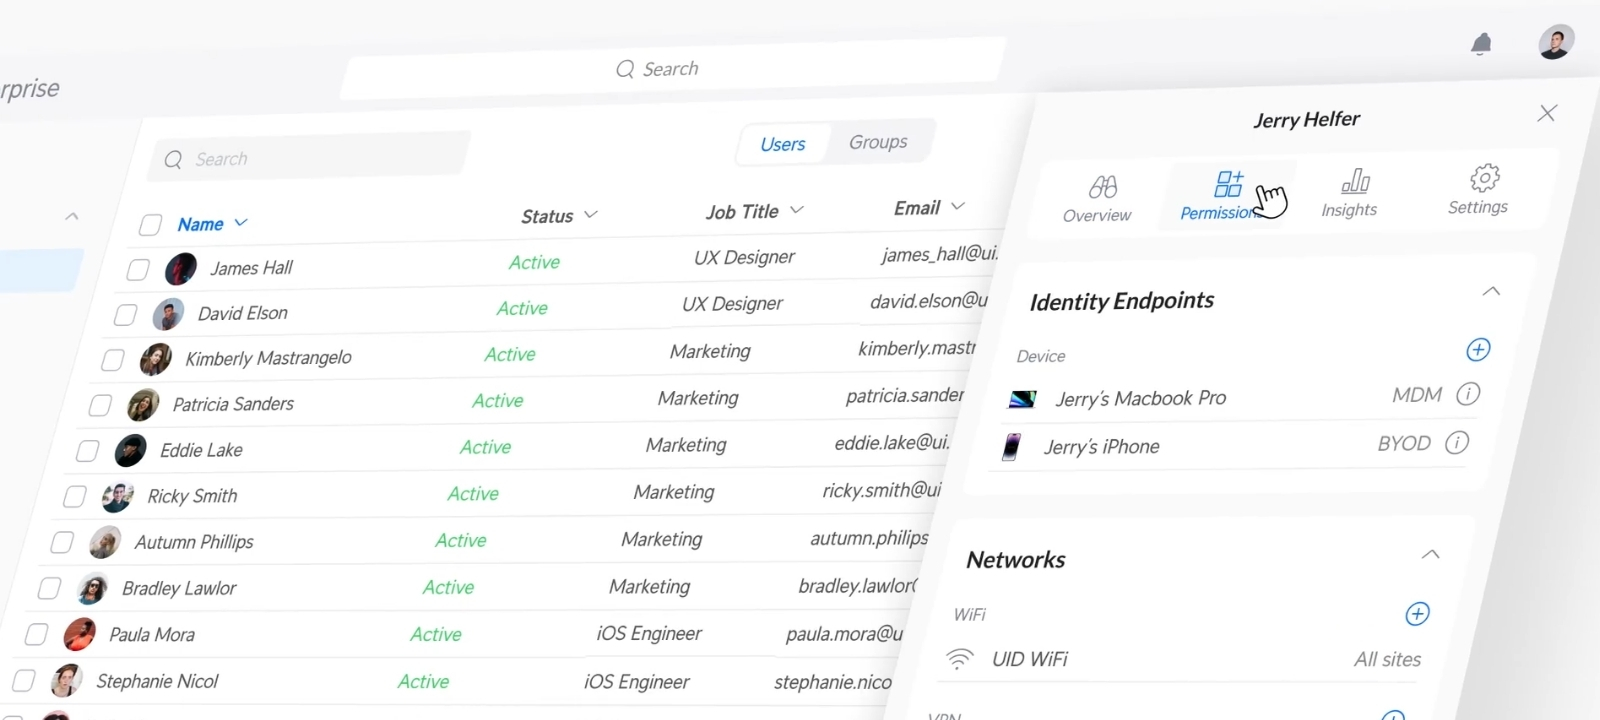This screenshot has width=1600, height=720.
Task: Click Paula Mora's avatar
Action: click(79, 635)
